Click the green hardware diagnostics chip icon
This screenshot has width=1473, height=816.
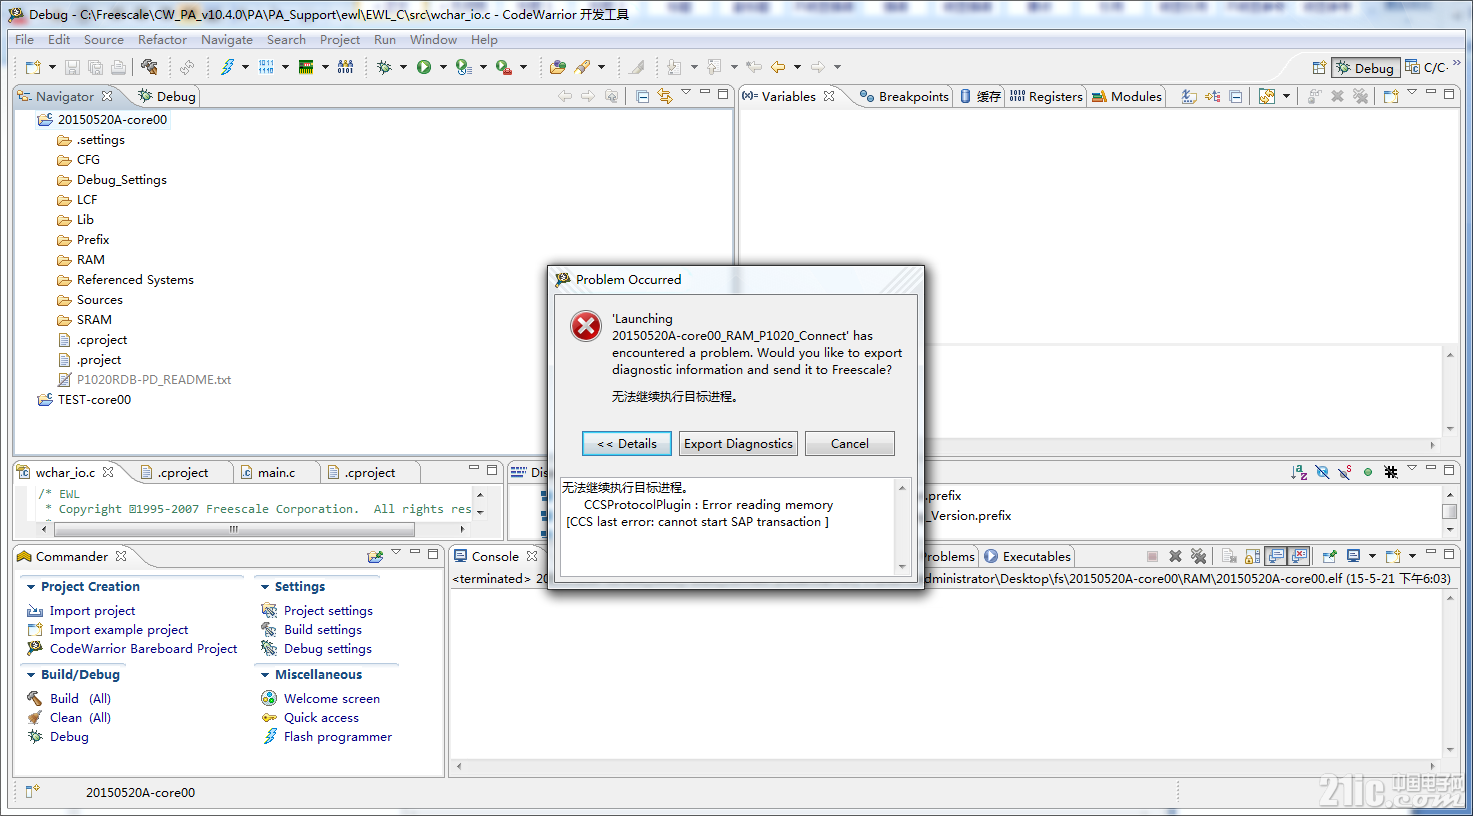[x=306, y=67]
